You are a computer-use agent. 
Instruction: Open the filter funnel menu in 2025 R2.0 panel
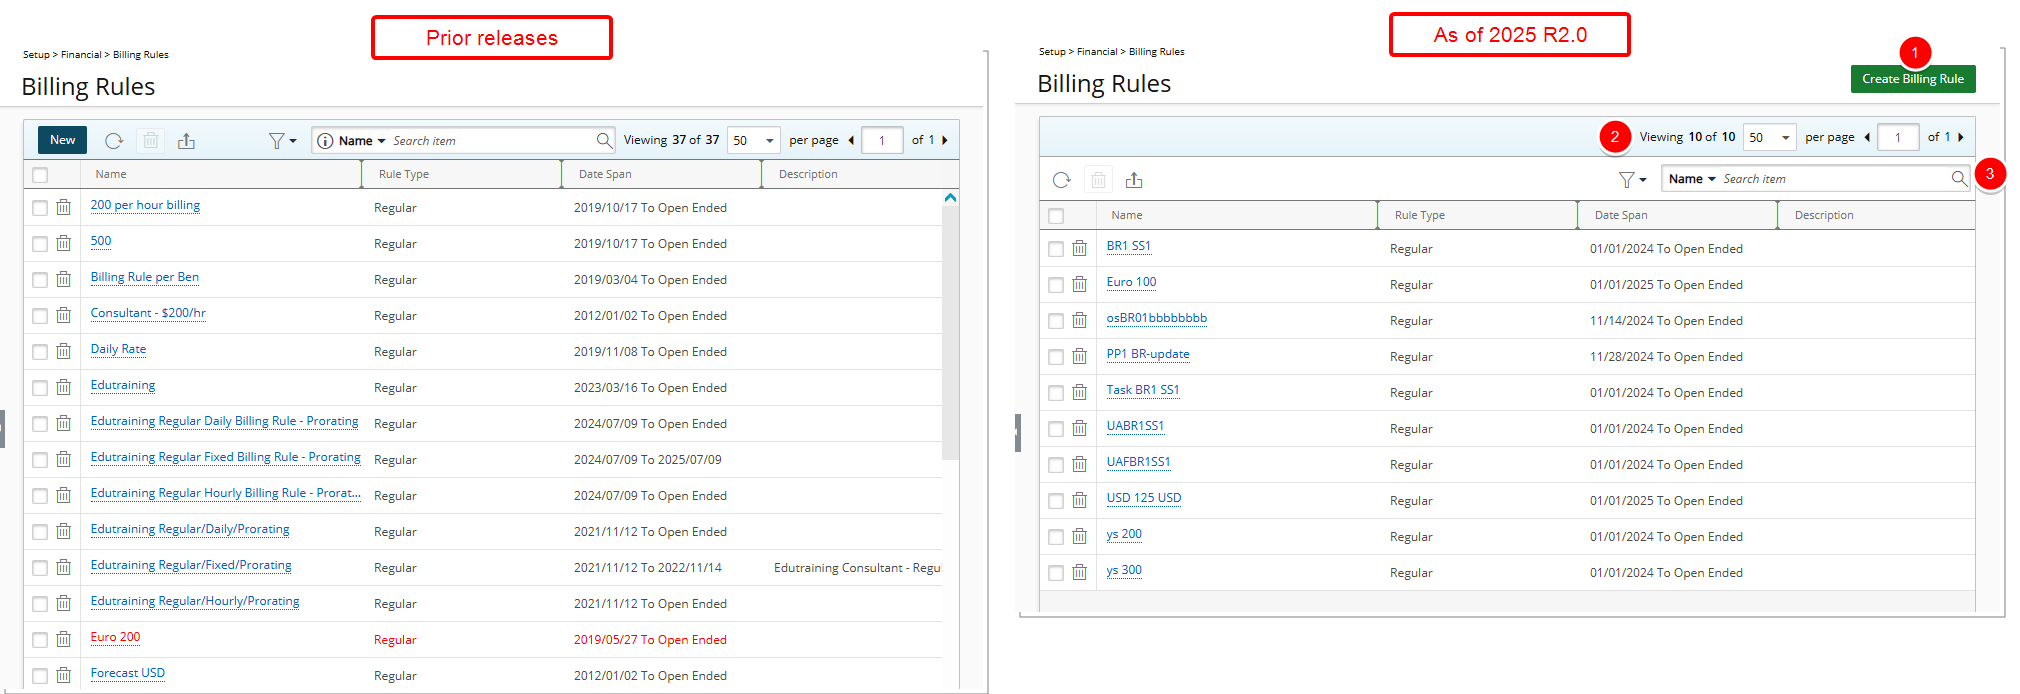coord(1632,180)
